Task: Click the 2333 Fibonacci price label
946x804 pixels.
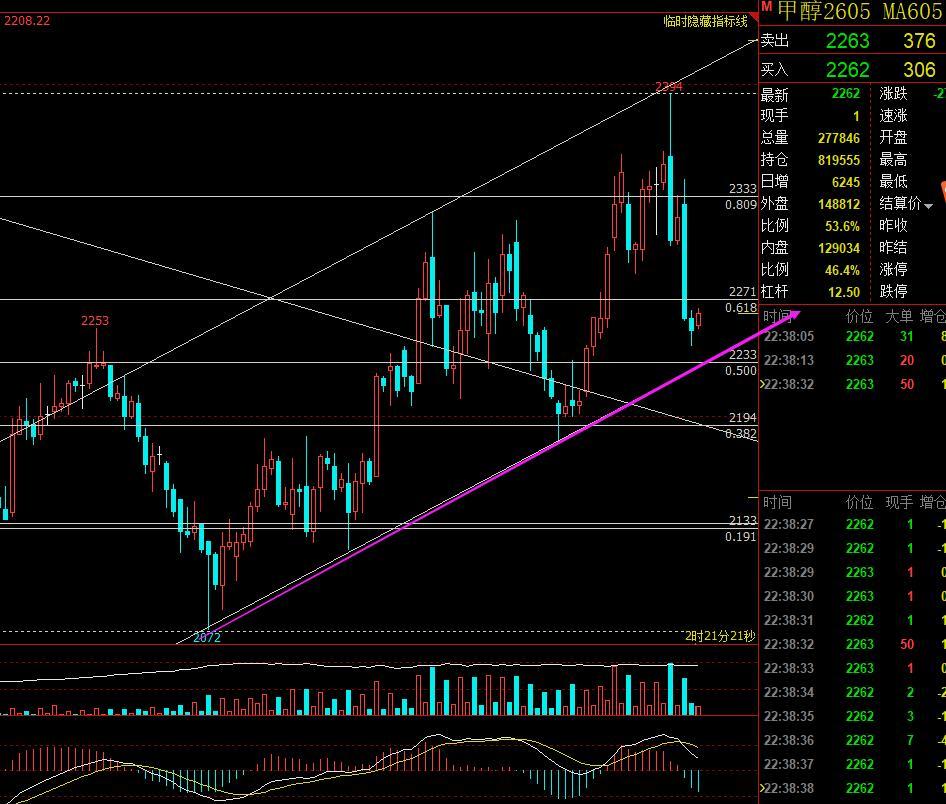Action: (742, 189)
